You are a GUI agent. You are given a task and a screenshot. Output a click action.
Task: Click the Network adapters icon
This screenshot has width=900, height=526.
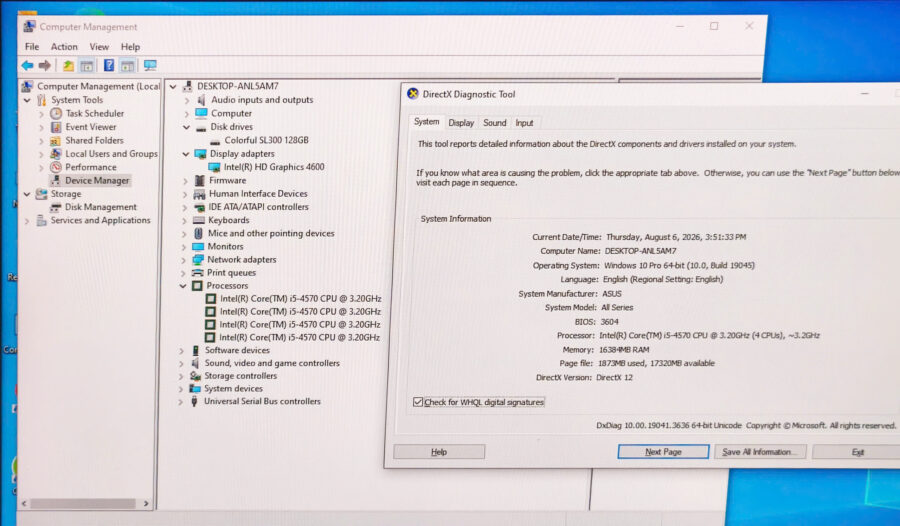pos(199,260)
